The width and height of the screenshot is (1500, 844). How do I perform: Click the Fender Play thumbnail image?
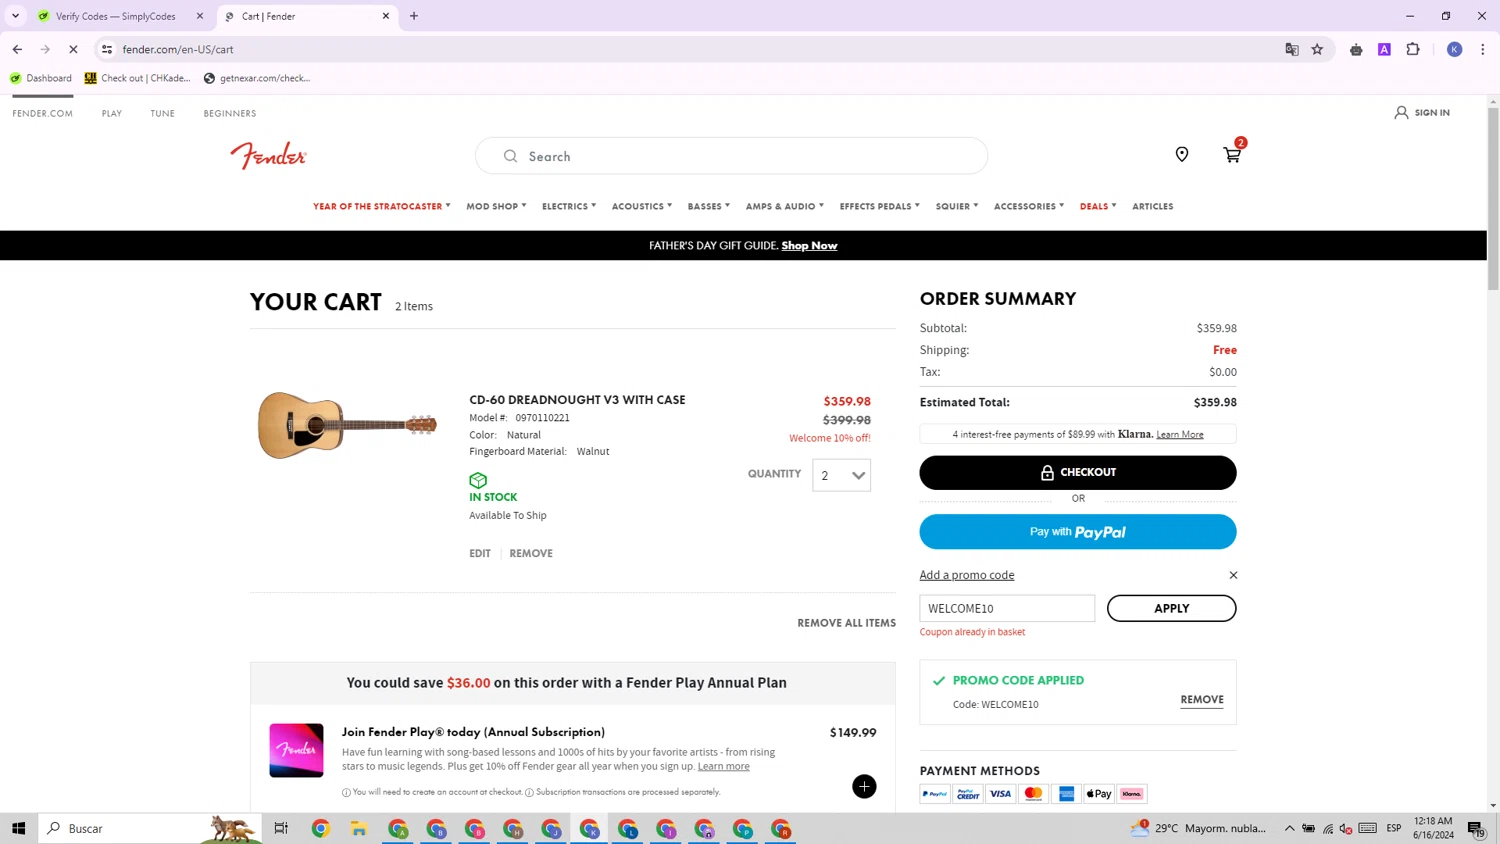tap(296, 750)
